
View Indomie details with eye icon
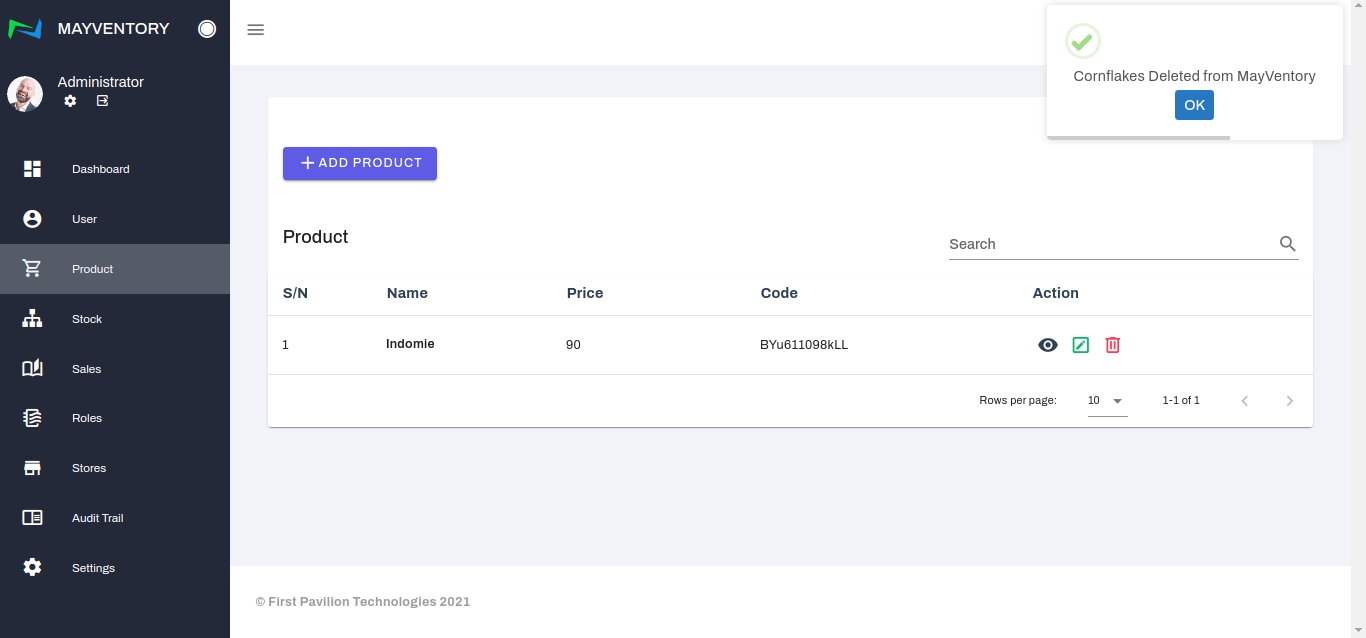1047,345
